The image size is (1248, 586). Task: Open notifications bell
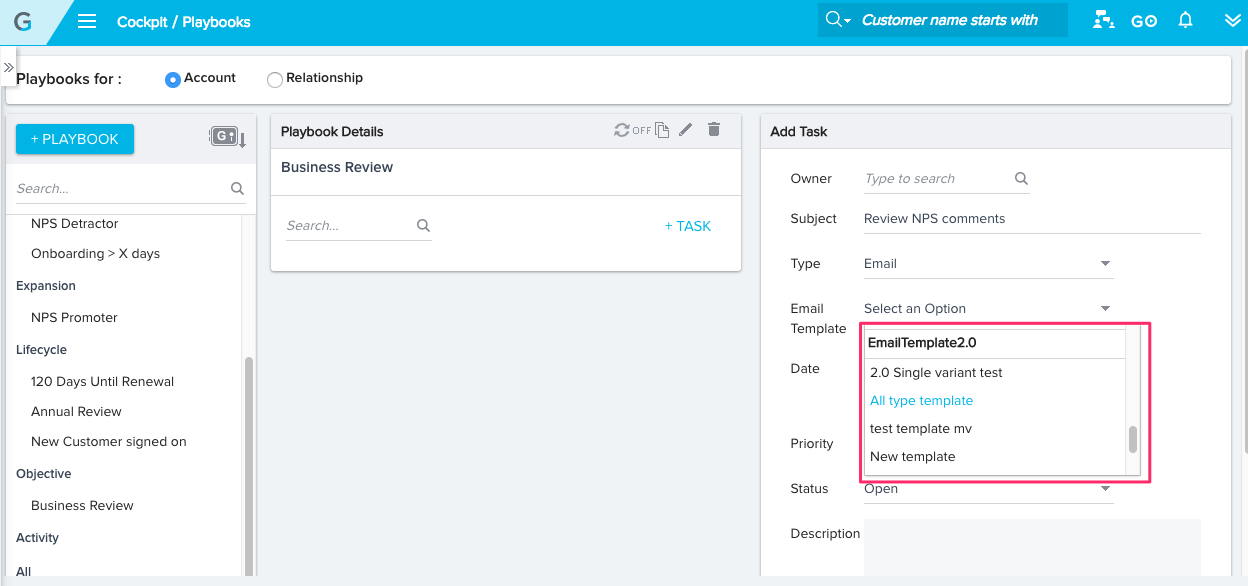click(1186, 20)
